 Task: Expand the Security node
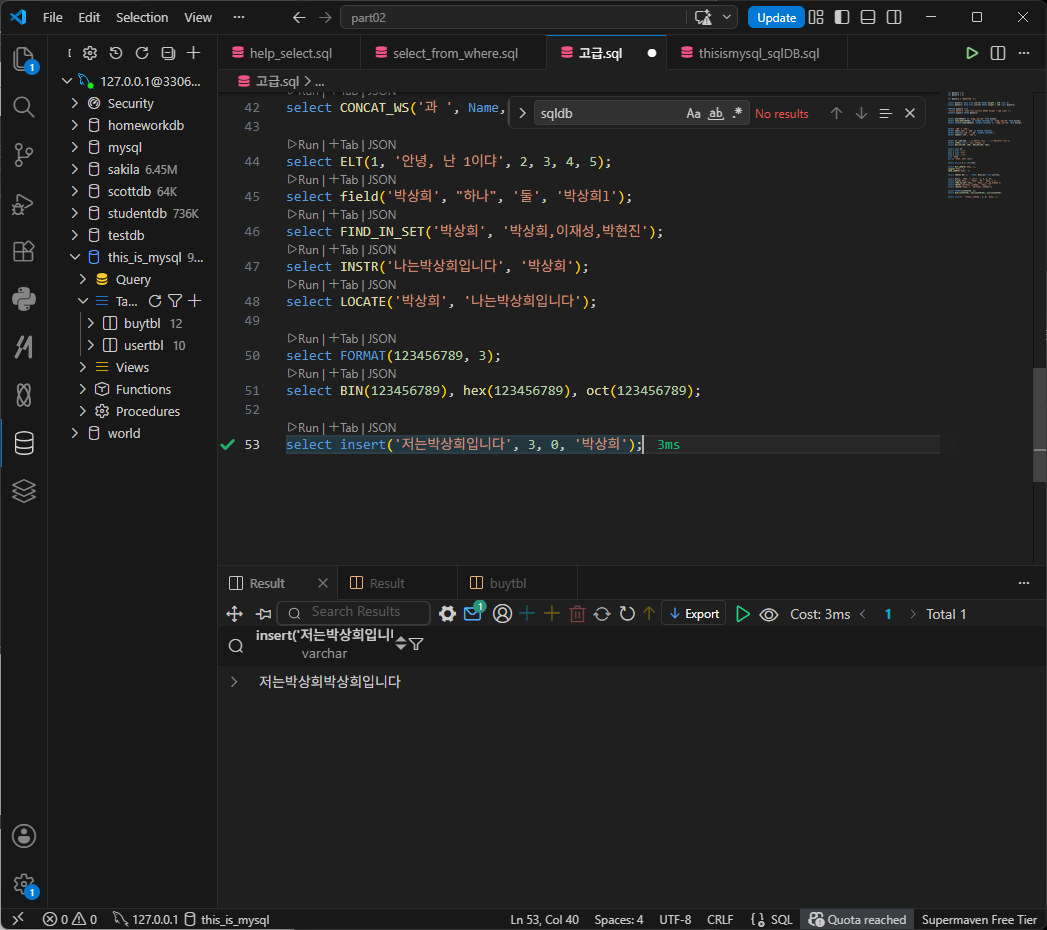pyautogui.click(x=75, y=103)
